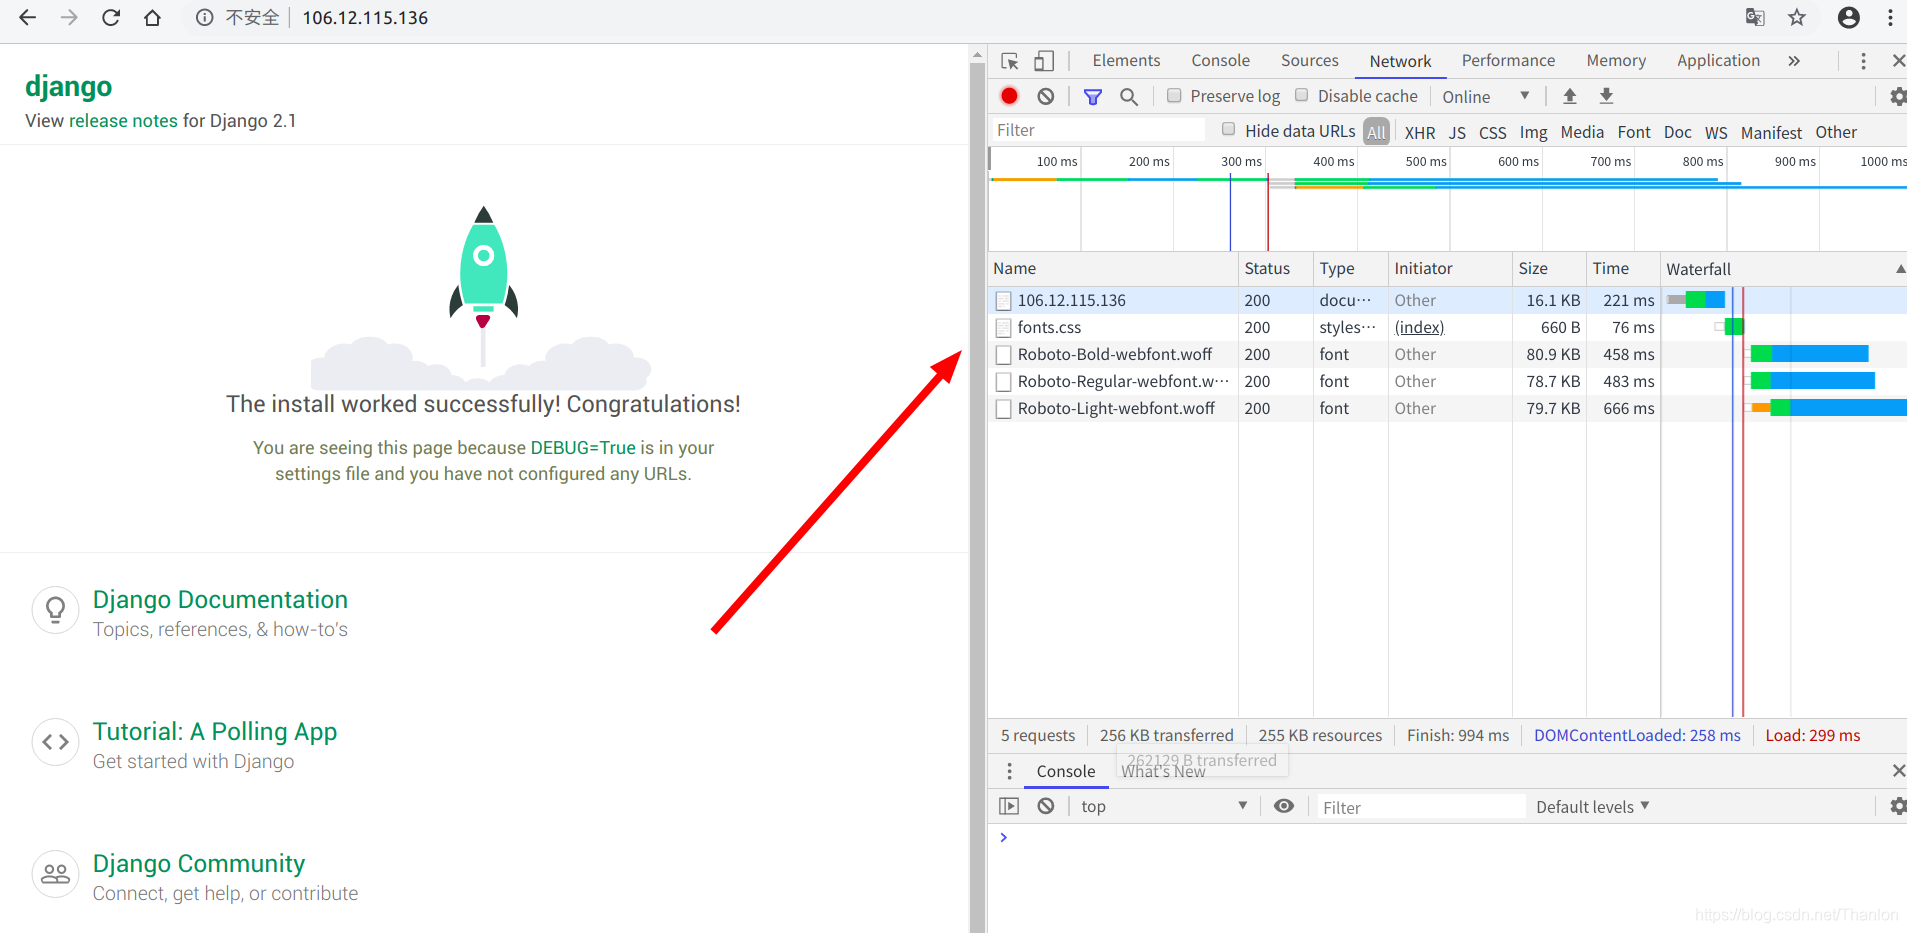Reload the page with refresh icon
Screen dimensions: 1907x933
click(111, 18)
